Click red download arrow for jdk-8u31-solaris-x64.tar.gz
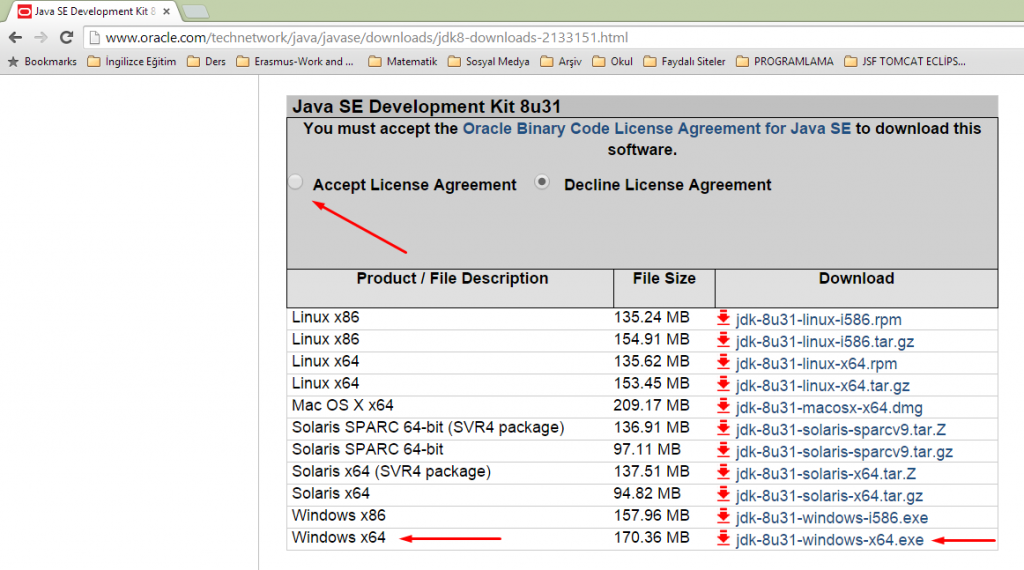 [725, 495]
